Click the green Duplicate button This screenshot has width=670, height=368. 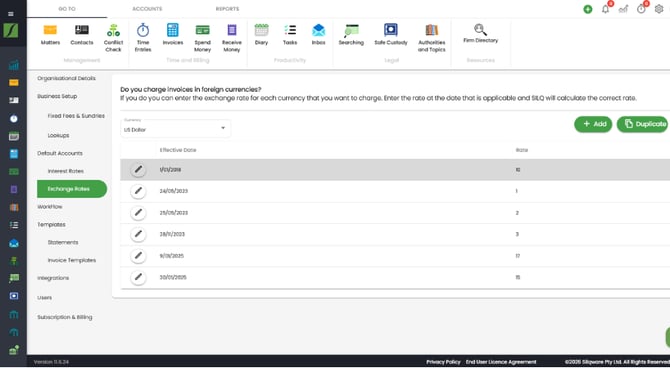(x=643, y=124)
